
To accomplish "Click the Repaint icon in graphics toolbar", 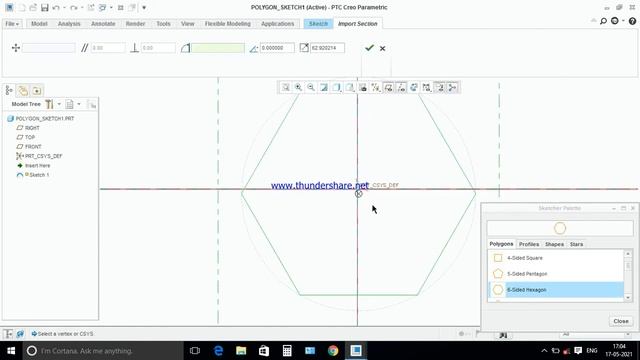I will pos(324,87).
